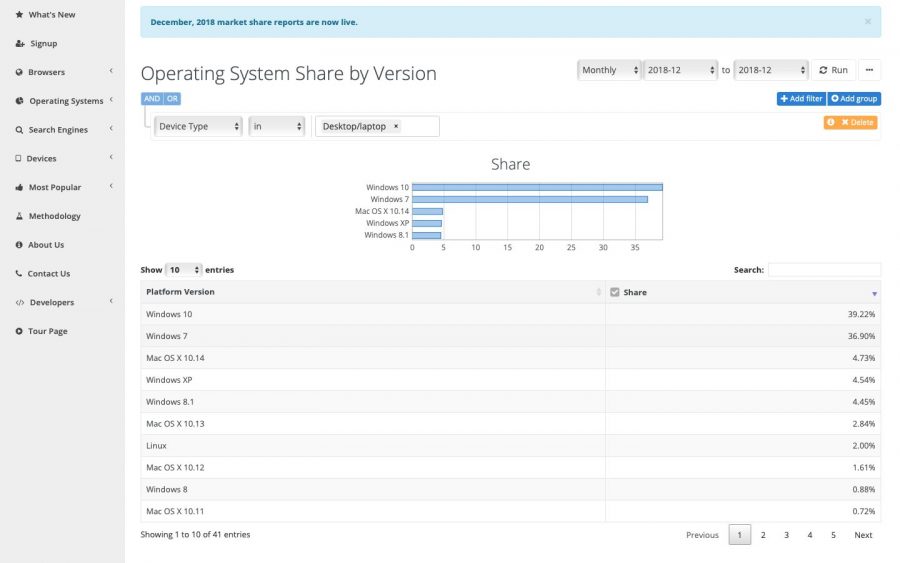Open the Signup sidebar link
The width and height of the screenshot is (900, 563).
click(x=44, y=43)
